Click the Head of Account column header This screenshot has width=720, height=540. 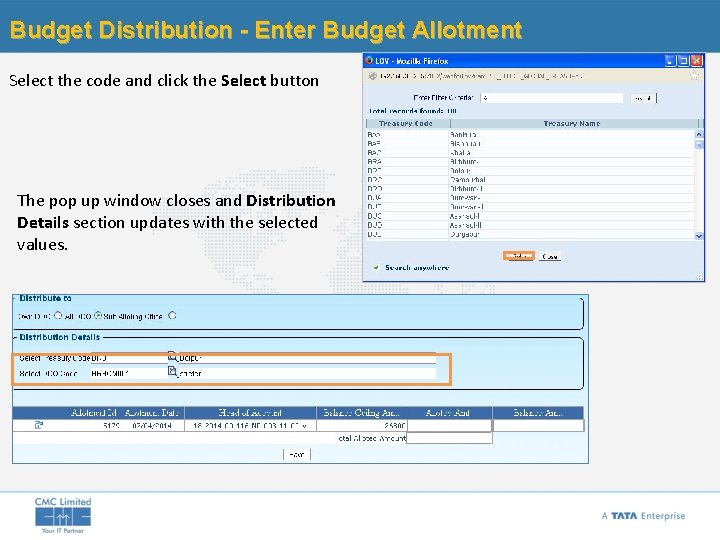[250, 412]
